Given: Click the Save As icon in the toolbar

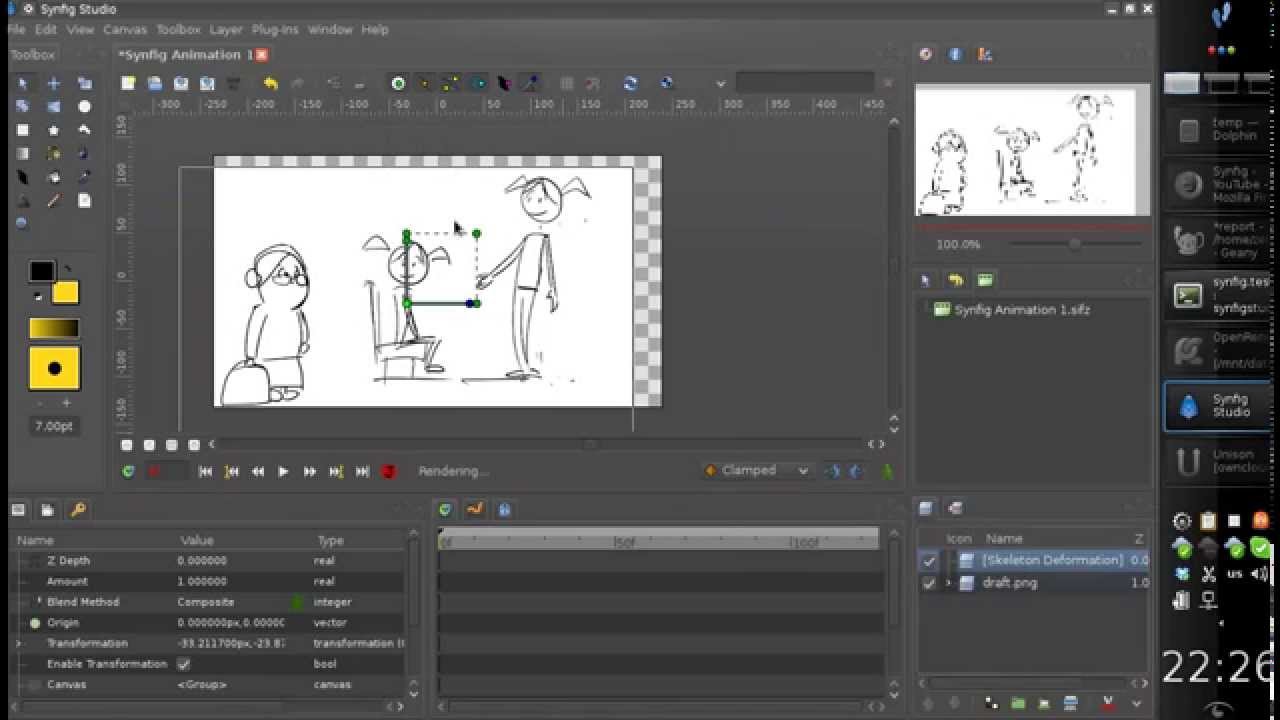Looking at the screenshot, I should [x=207, y=84].
